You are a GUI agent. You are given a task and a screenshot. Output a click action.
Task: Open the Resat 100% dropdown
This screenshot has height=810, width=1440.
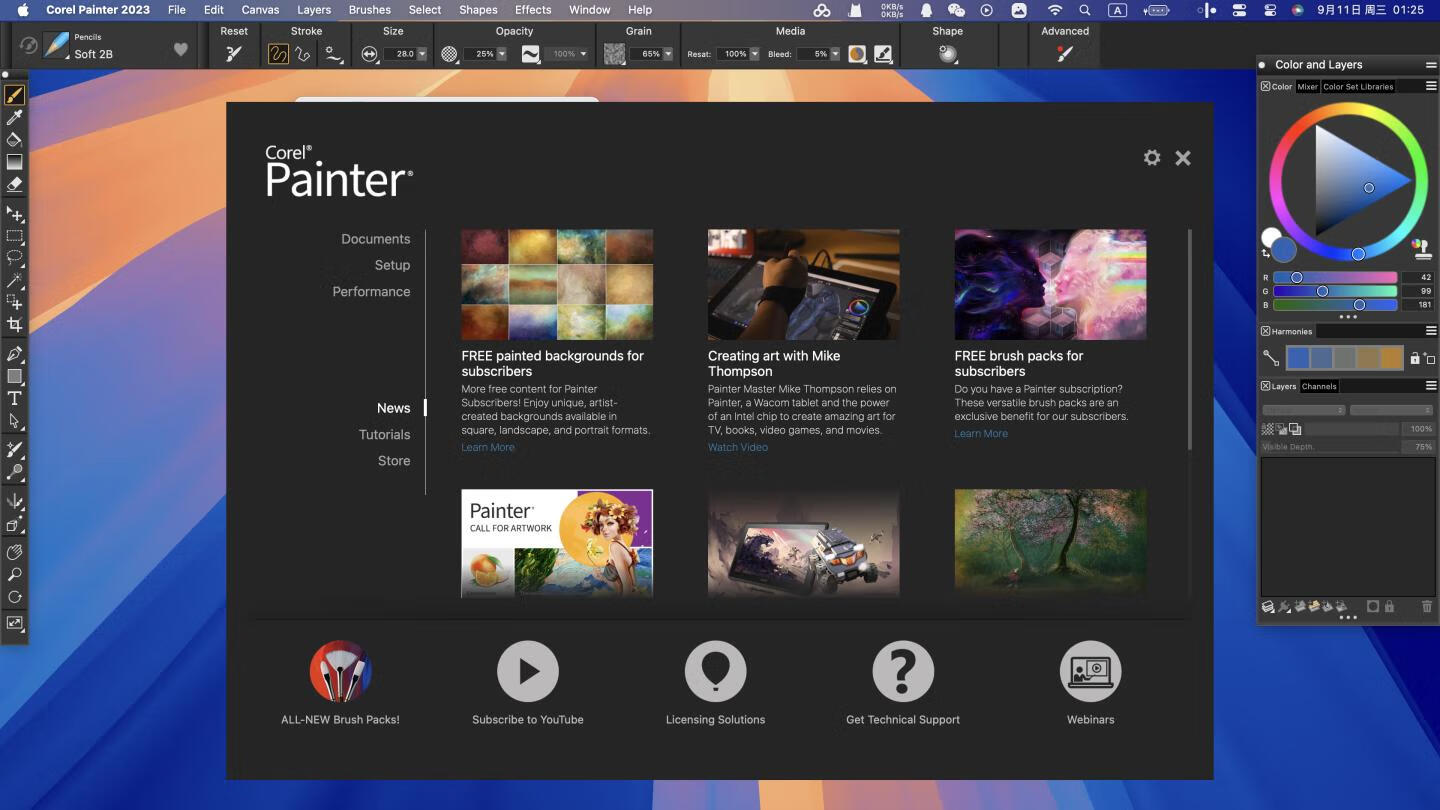(754, 54)
